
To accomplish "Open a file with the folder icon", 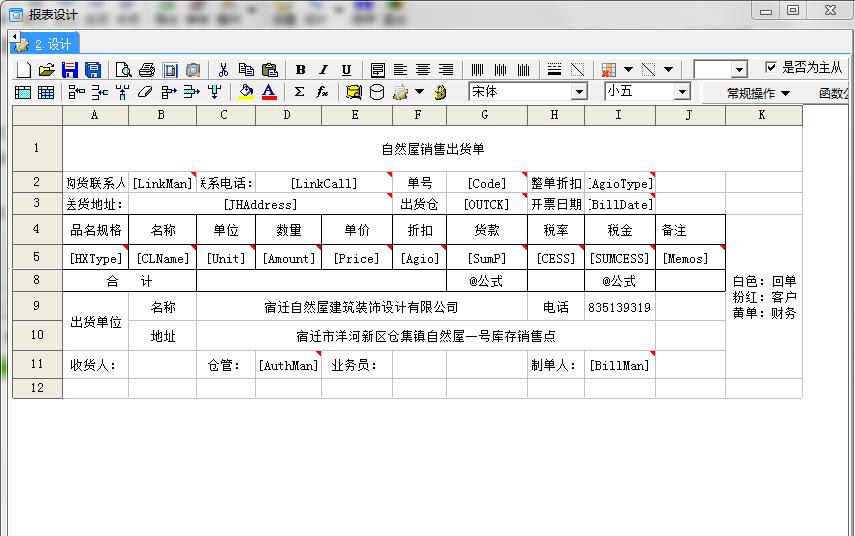I will [x=46, y=70].
